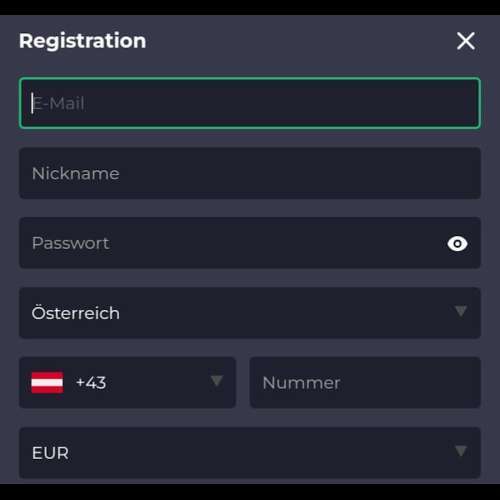Viewport: 500px width, 500px height.
Task: Focus the E-Mail input field
Action: [250, 103]
